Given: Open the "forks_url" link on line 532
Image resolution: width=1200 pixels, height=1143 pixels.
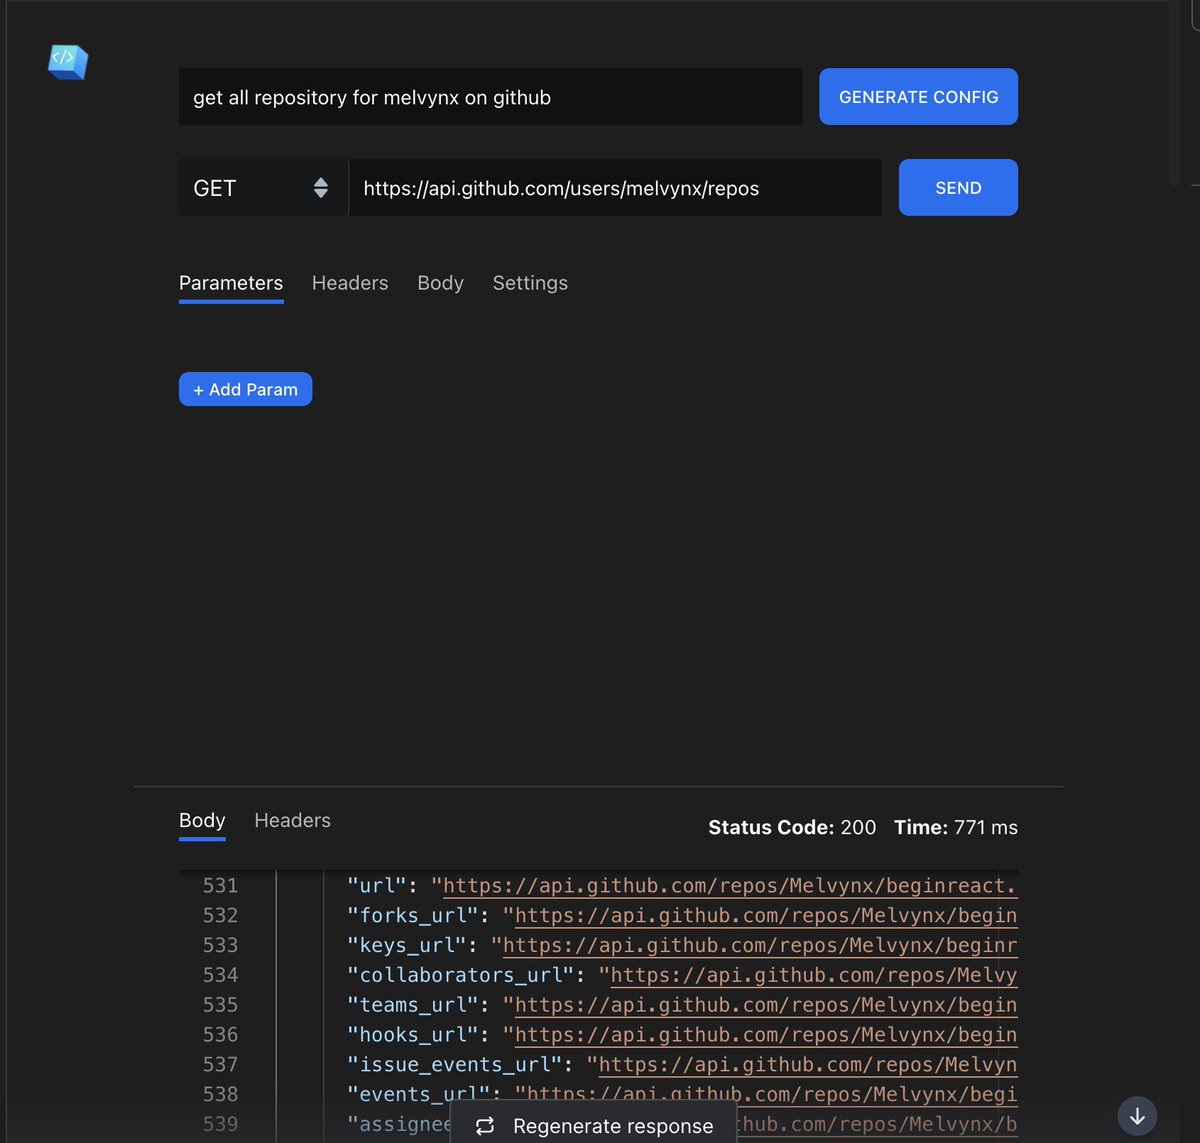Looking at the screenshot, I should tap(766, 916).
